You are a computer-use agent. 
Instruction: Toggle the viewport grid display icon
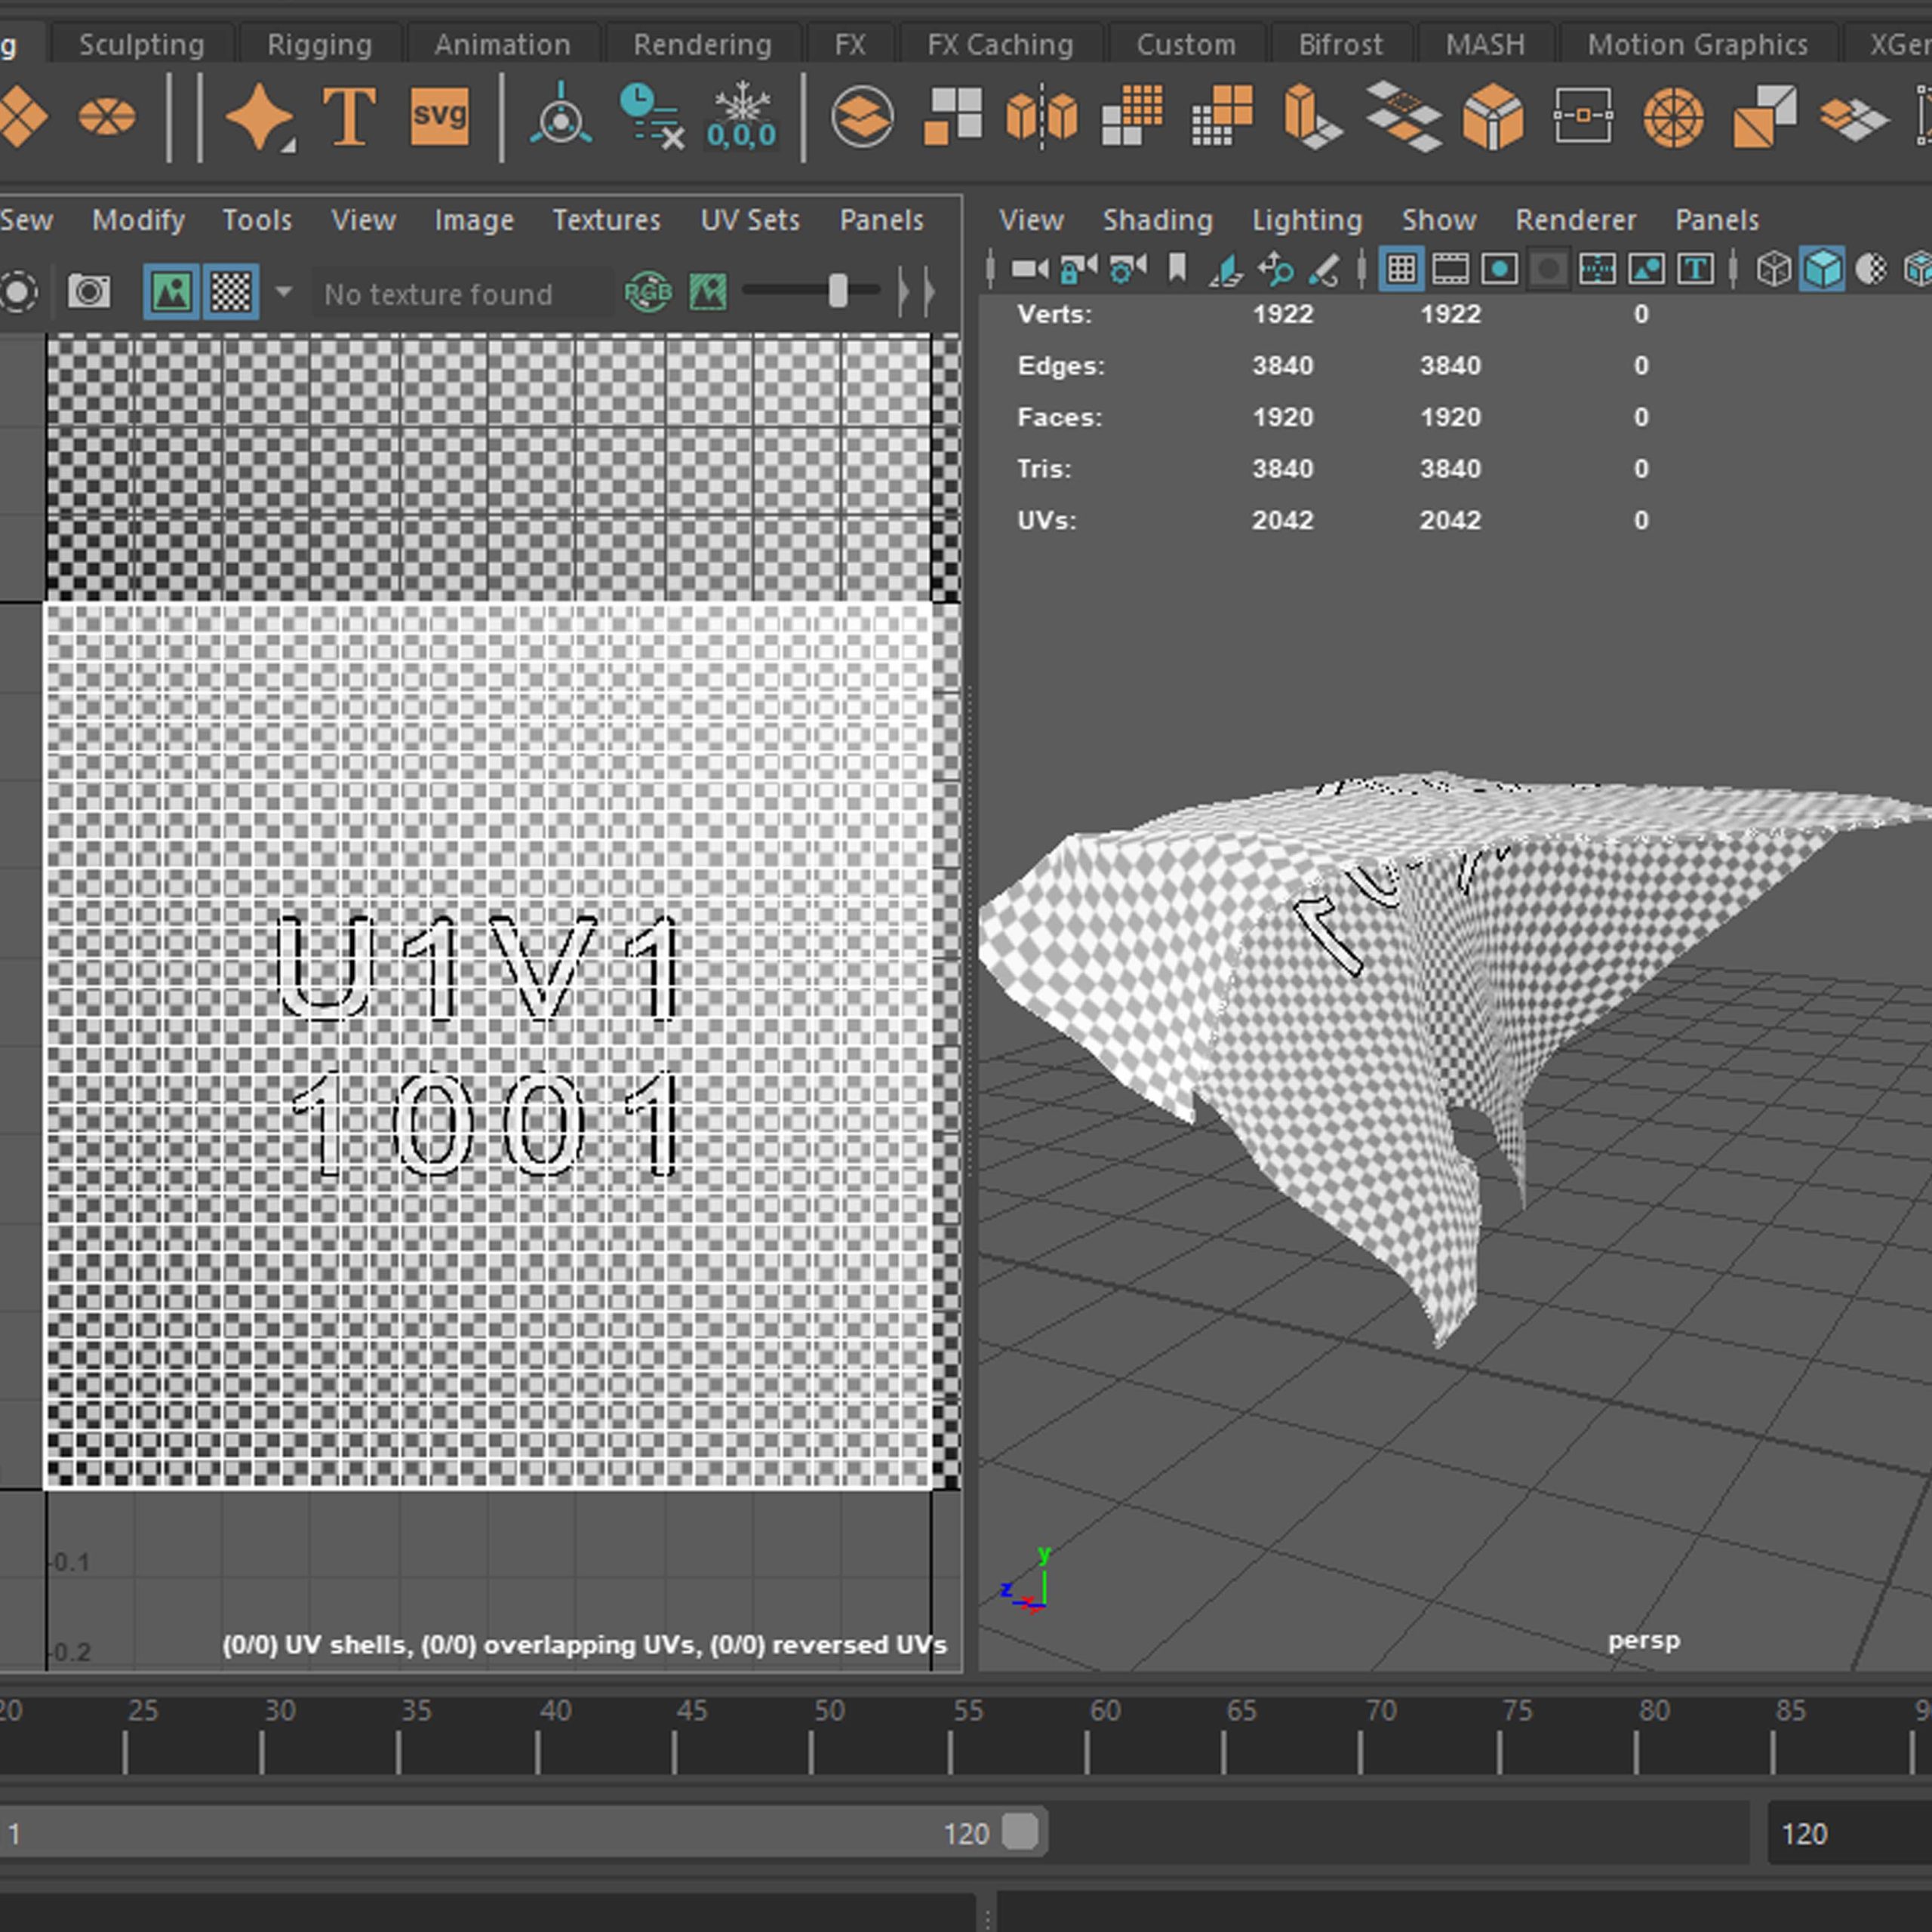pos(1401,268)
